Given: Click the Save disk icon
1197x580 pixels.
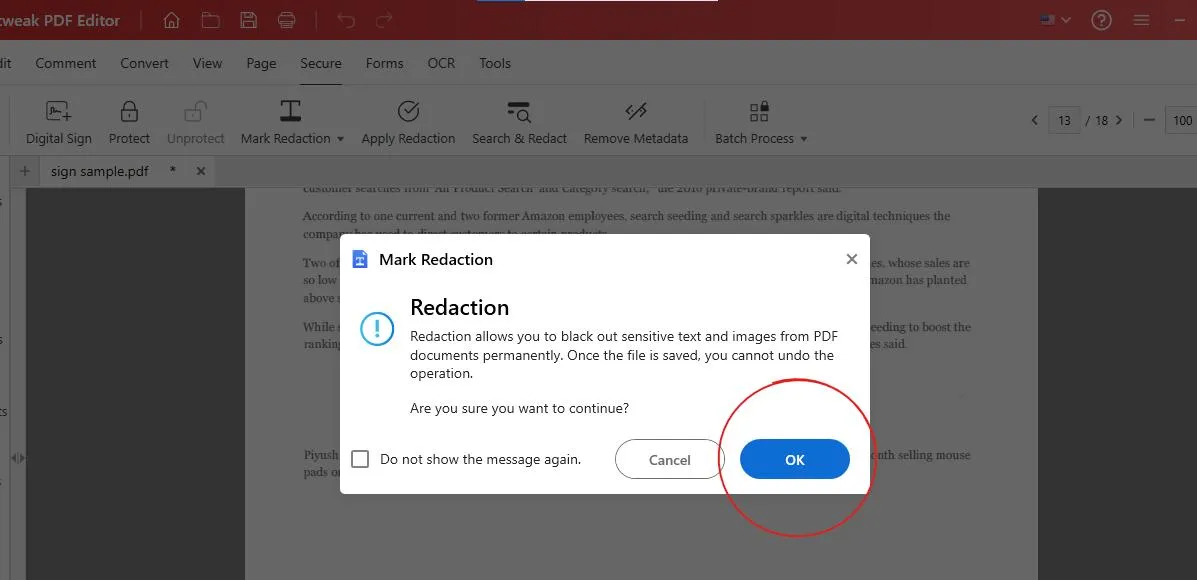Looking at the screenshot, I should point(248,20).
